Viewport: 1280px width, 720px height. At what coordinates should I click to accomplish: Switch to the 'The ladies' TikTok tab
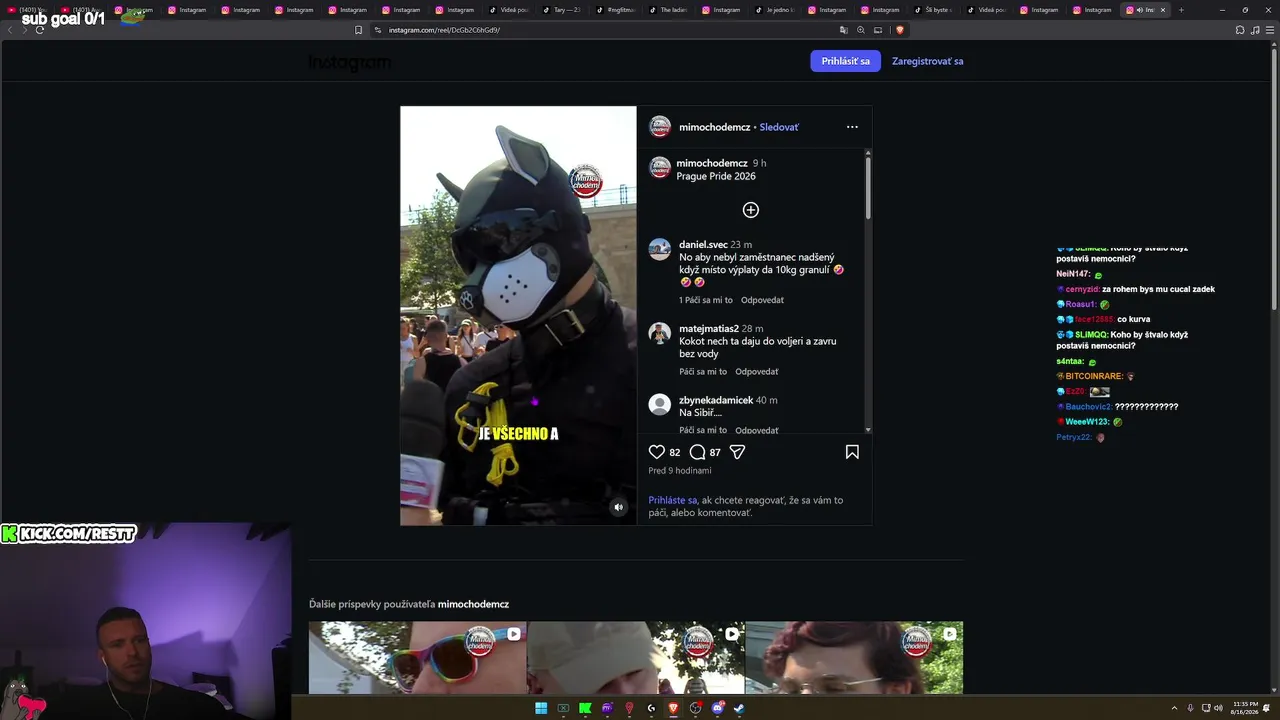(668, 10)
